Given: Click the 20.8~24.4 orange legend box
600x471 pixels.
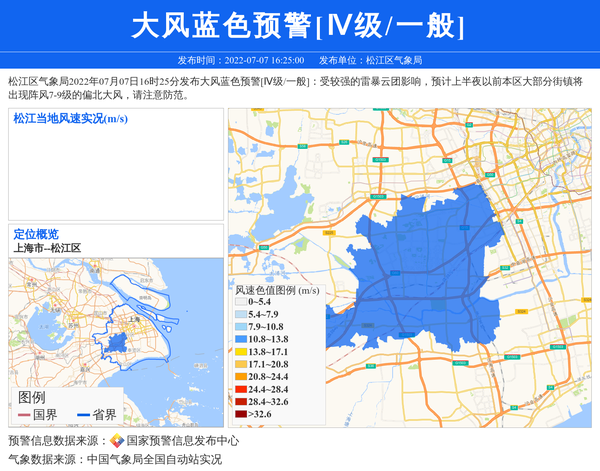Looking at the screenshot, I should 240,377.
